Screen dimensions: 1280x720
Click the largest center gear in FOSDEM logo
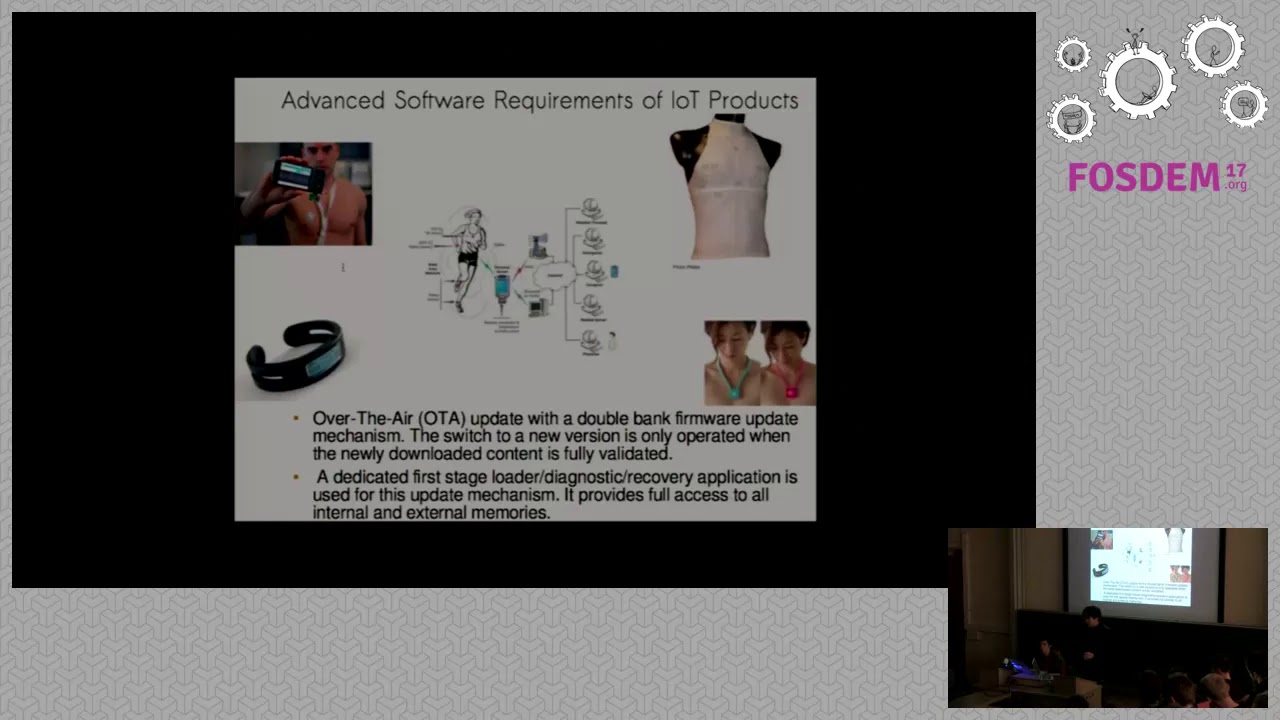click(x=1139, y=82)
